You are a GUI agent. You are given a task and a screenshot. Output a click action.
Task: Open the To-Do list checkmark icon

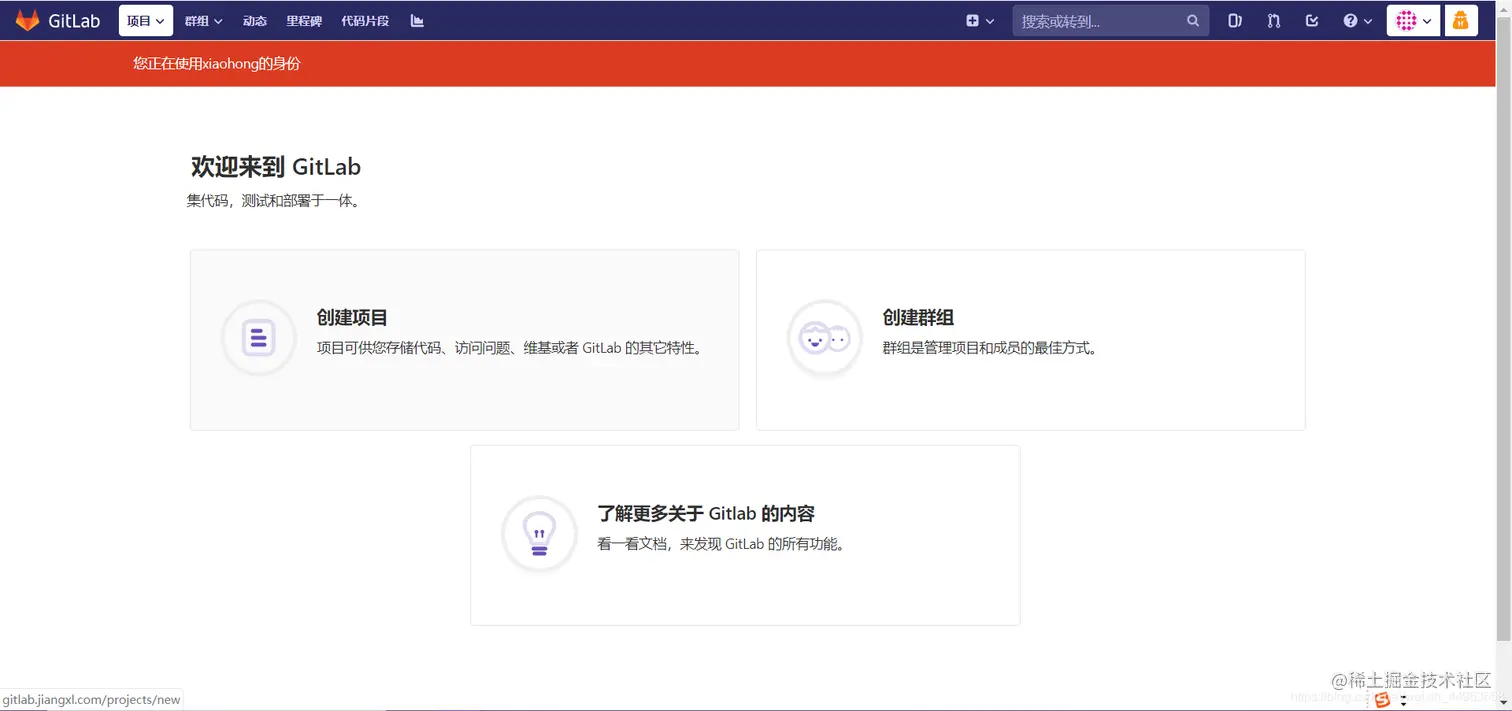[1311, 20]
